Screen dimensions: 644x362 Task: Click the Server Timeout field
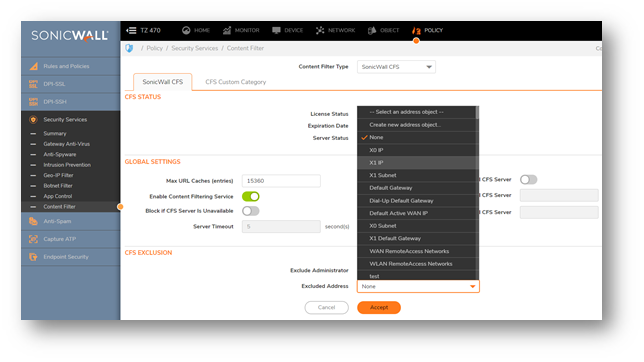(281, 226)
